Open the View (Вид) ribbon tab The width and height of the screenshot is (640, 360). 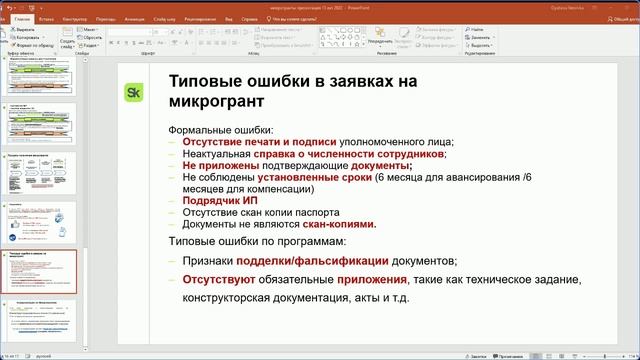(x=229, y=19)
